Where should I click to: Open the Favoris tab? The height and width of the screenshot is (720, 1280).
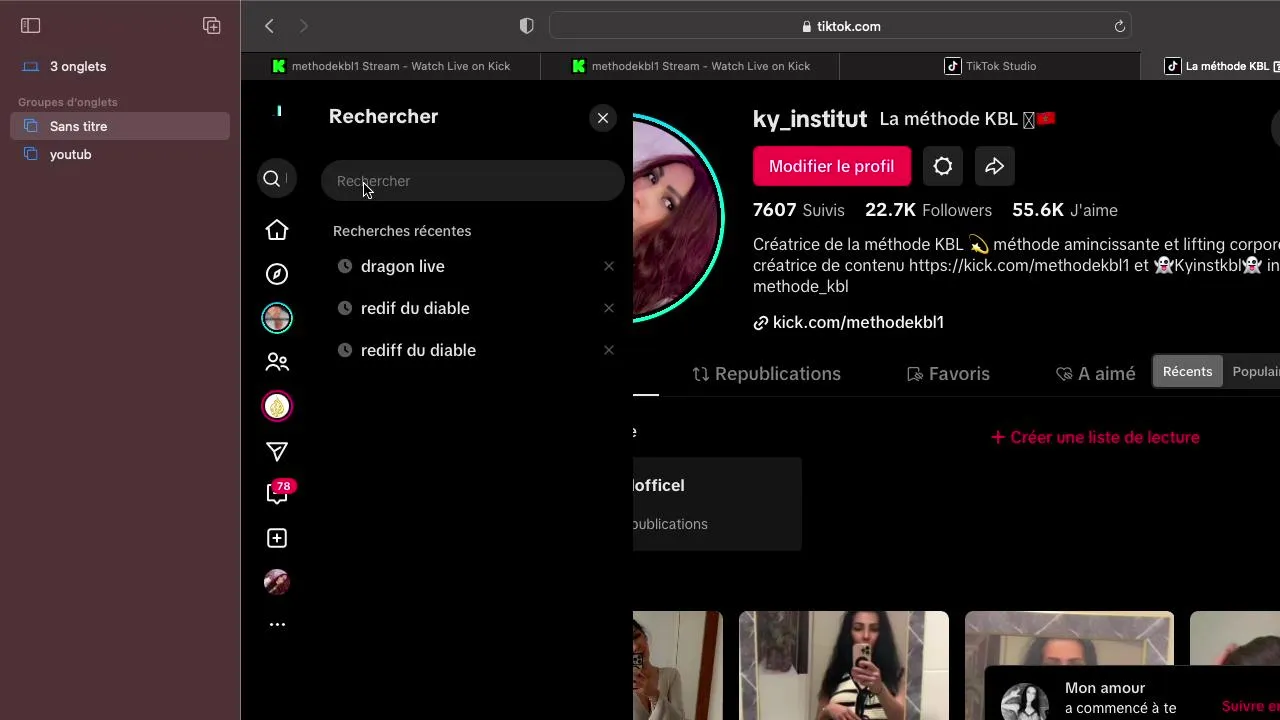tap(948, 374)
